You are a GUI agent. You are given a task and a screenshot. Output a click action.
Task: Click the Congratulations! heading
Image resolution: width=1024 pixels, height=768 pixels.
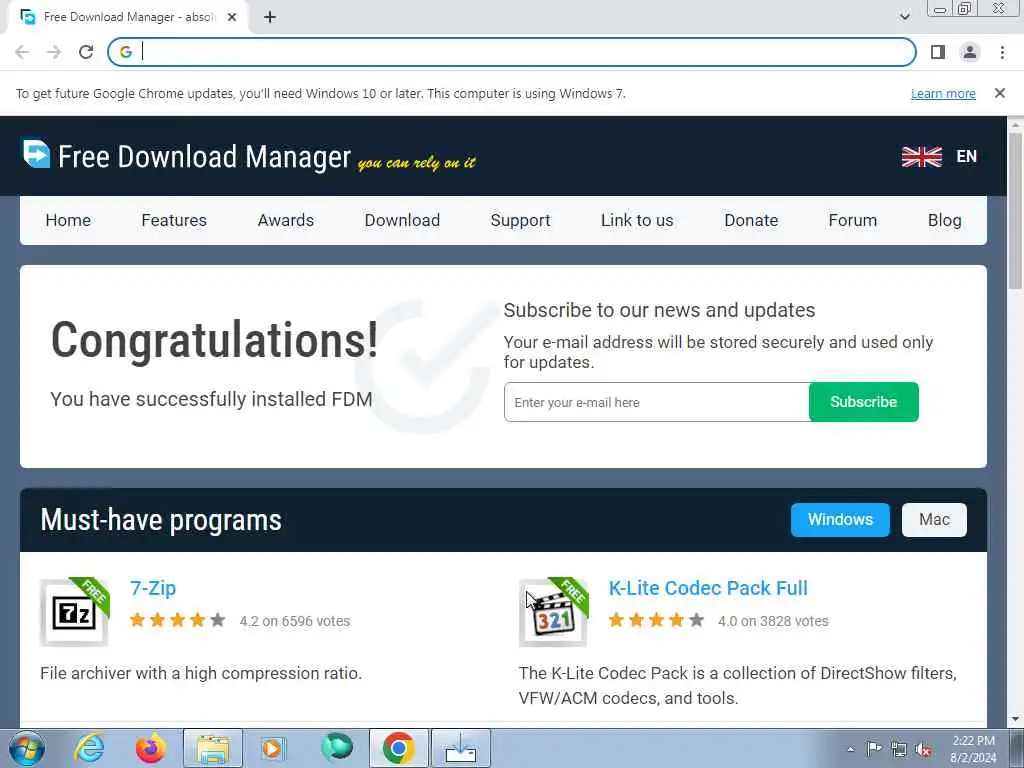tap(214, 340)
